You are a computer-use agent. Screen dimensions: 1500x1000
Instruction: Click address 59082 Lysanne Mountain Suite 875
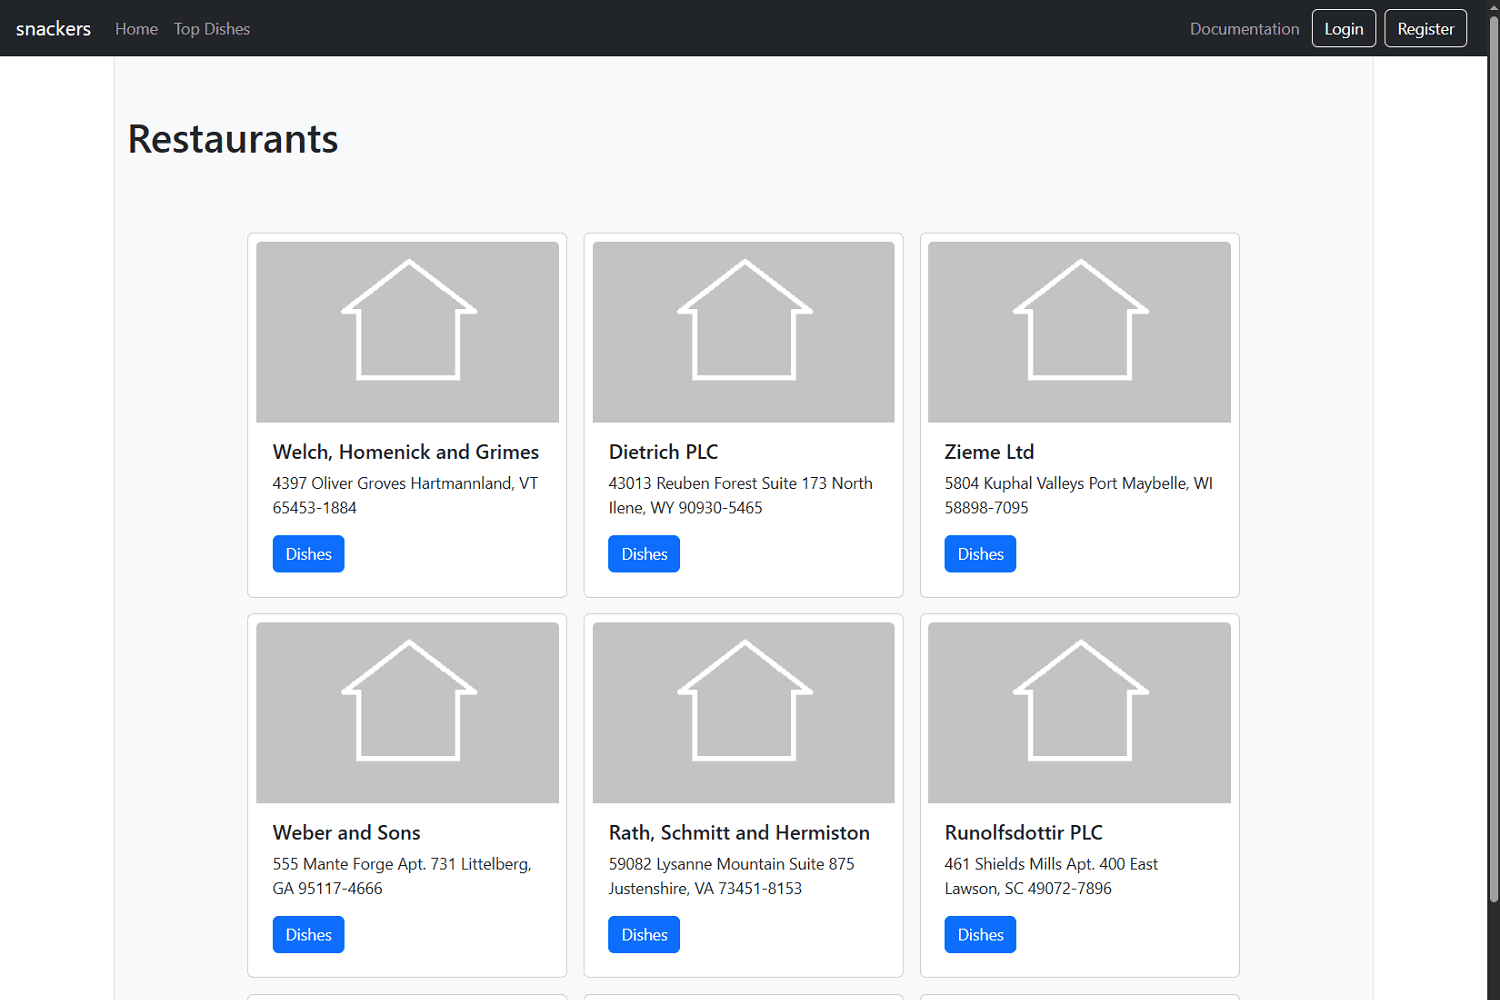[x=731, y=876]
